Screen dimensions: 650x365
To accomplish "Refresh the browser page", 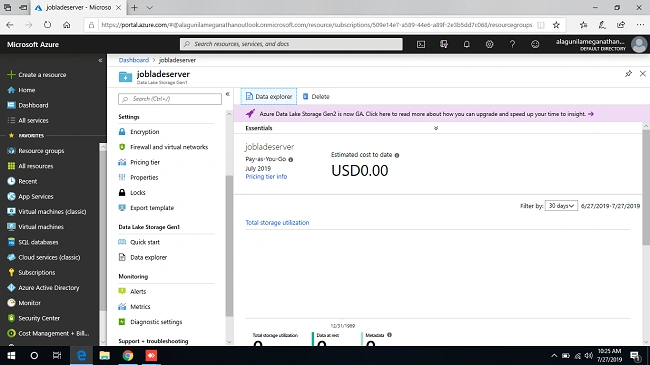I will pos(48,25).
